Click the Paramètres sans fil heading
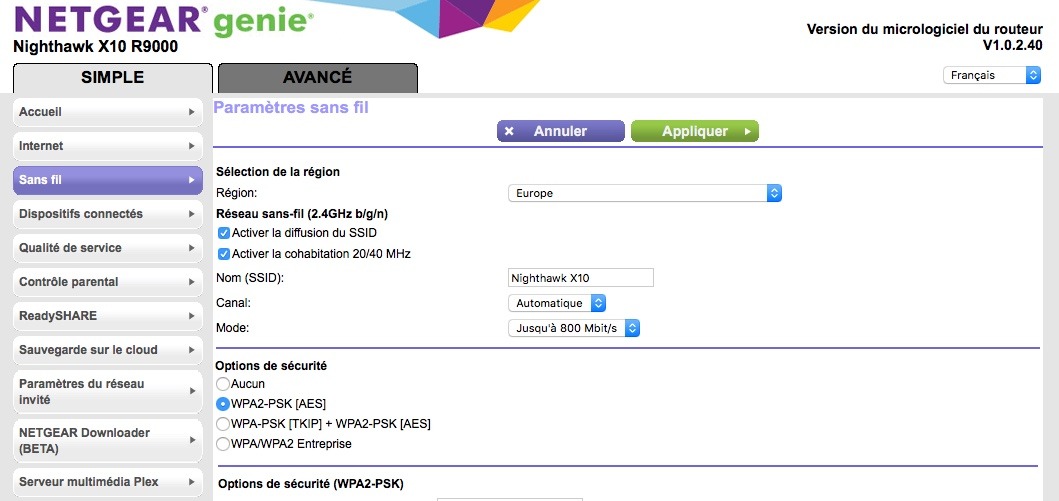The width and height of the screenshot is (1059, 501). (x=291, y=107)
